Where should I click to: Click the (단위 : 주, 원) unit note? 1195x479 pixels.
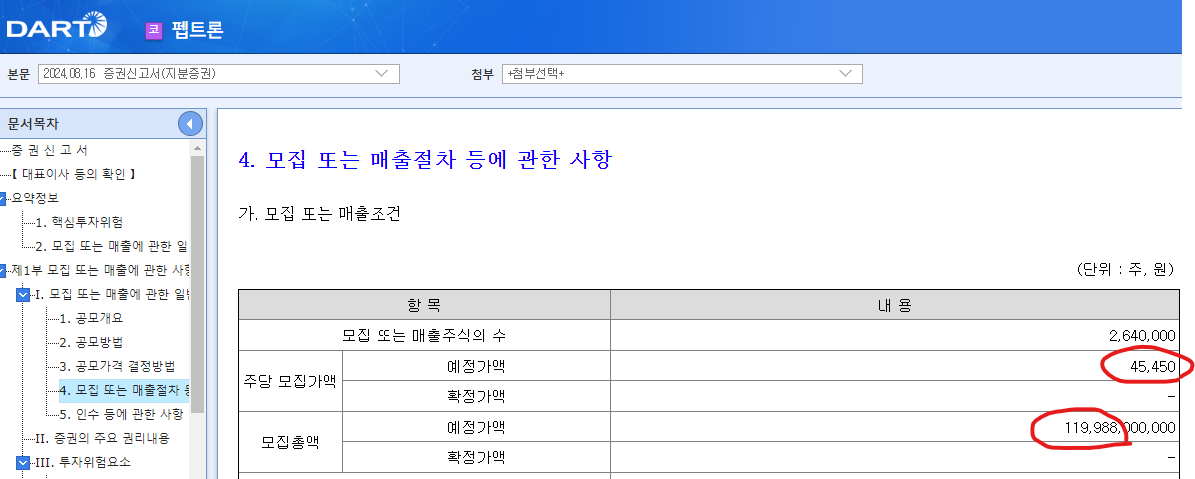pyautogui.click(x=1125, y=270)
